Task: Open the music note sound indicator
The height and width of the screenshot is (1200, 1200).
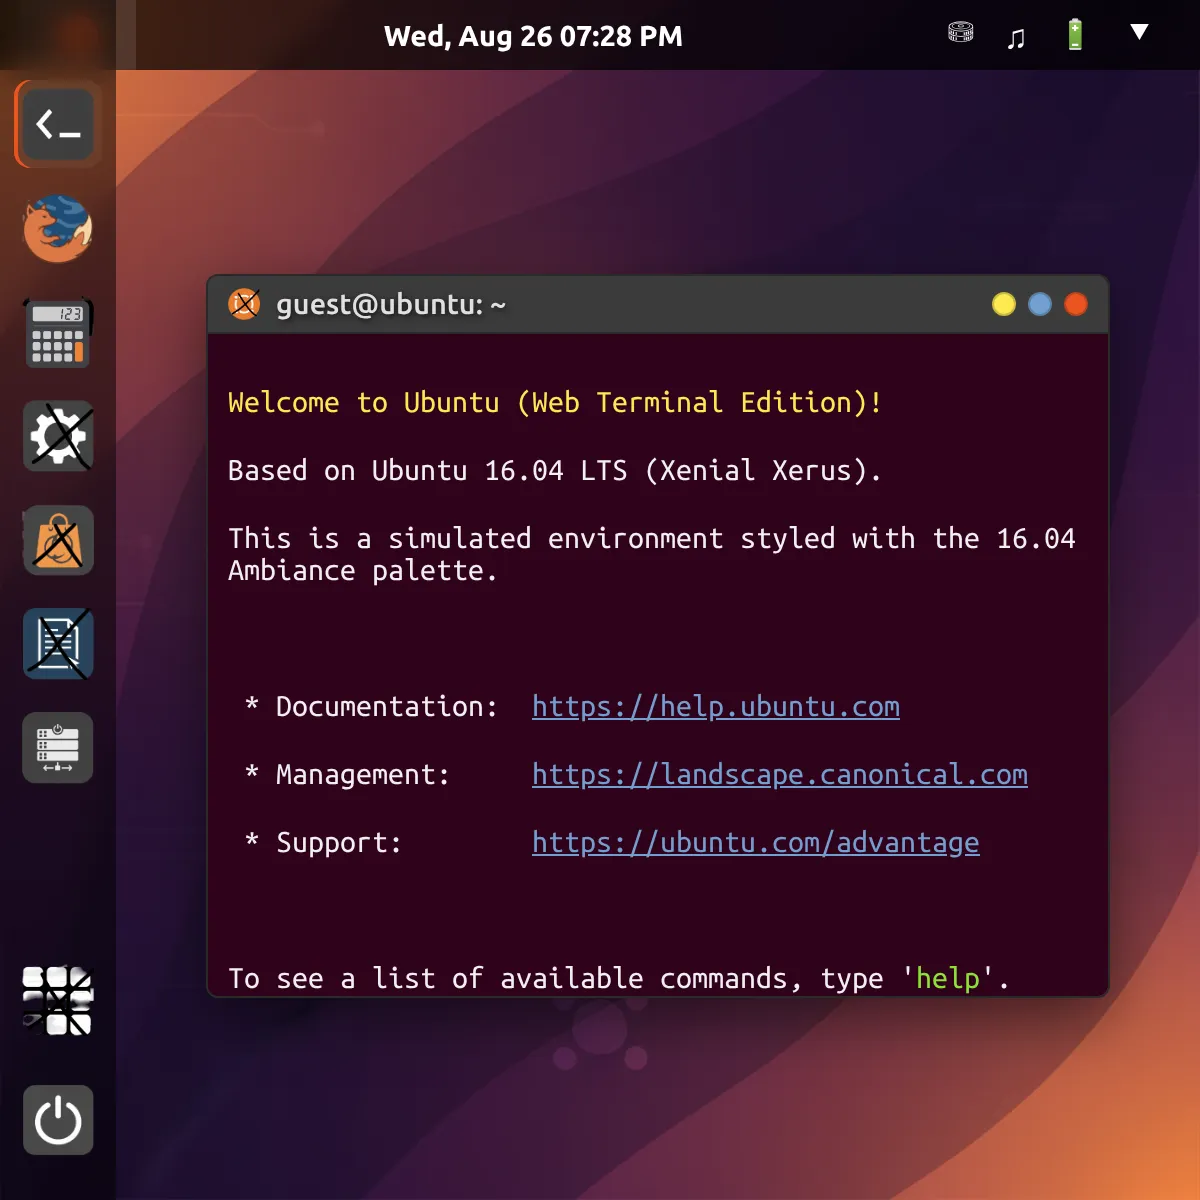Action: pos(1016,38)
